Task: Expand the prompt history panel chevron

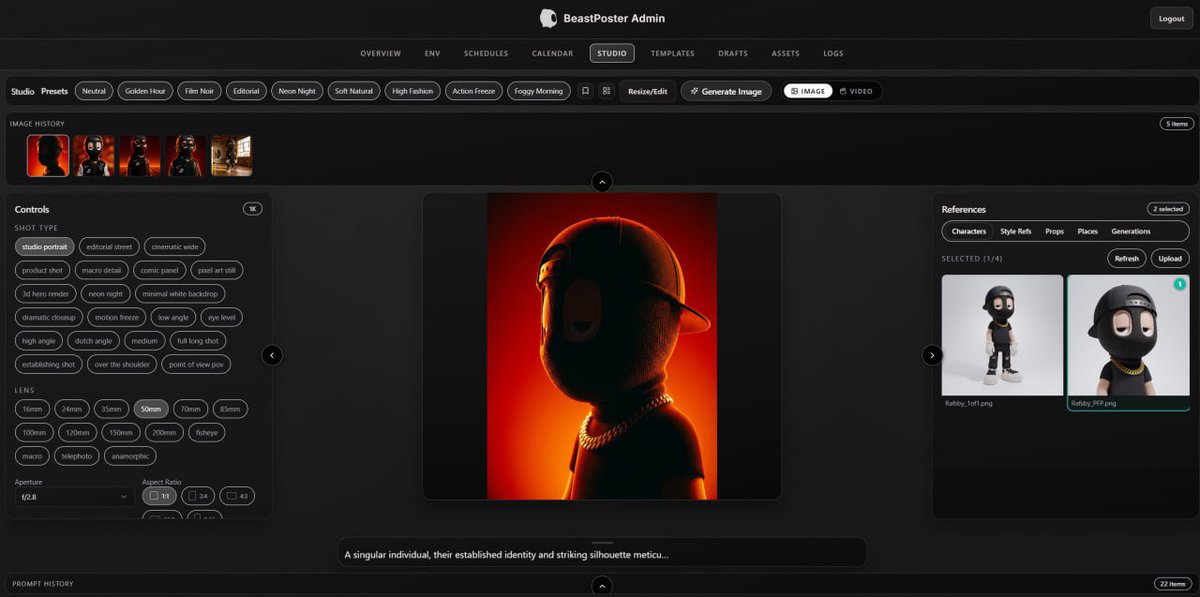Action: click(x=602, y=586)
